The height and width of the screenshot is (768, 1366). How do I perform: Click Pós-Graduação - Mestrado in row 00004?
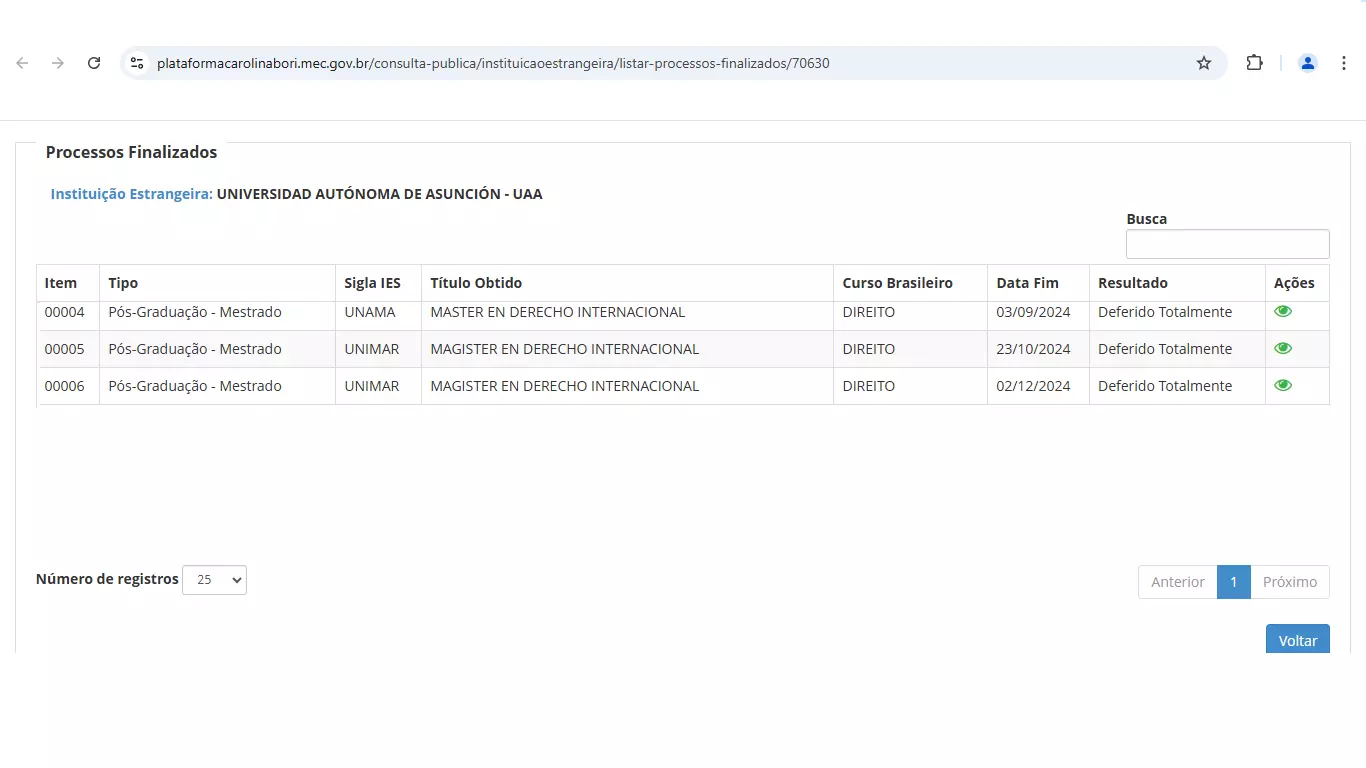click(195, 312)
